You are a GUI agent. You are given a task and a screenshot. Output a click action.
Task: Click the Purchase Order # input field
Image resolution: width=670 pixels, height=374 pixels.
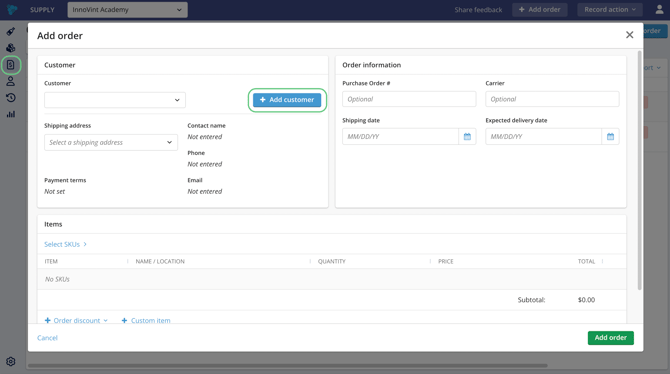409,99
